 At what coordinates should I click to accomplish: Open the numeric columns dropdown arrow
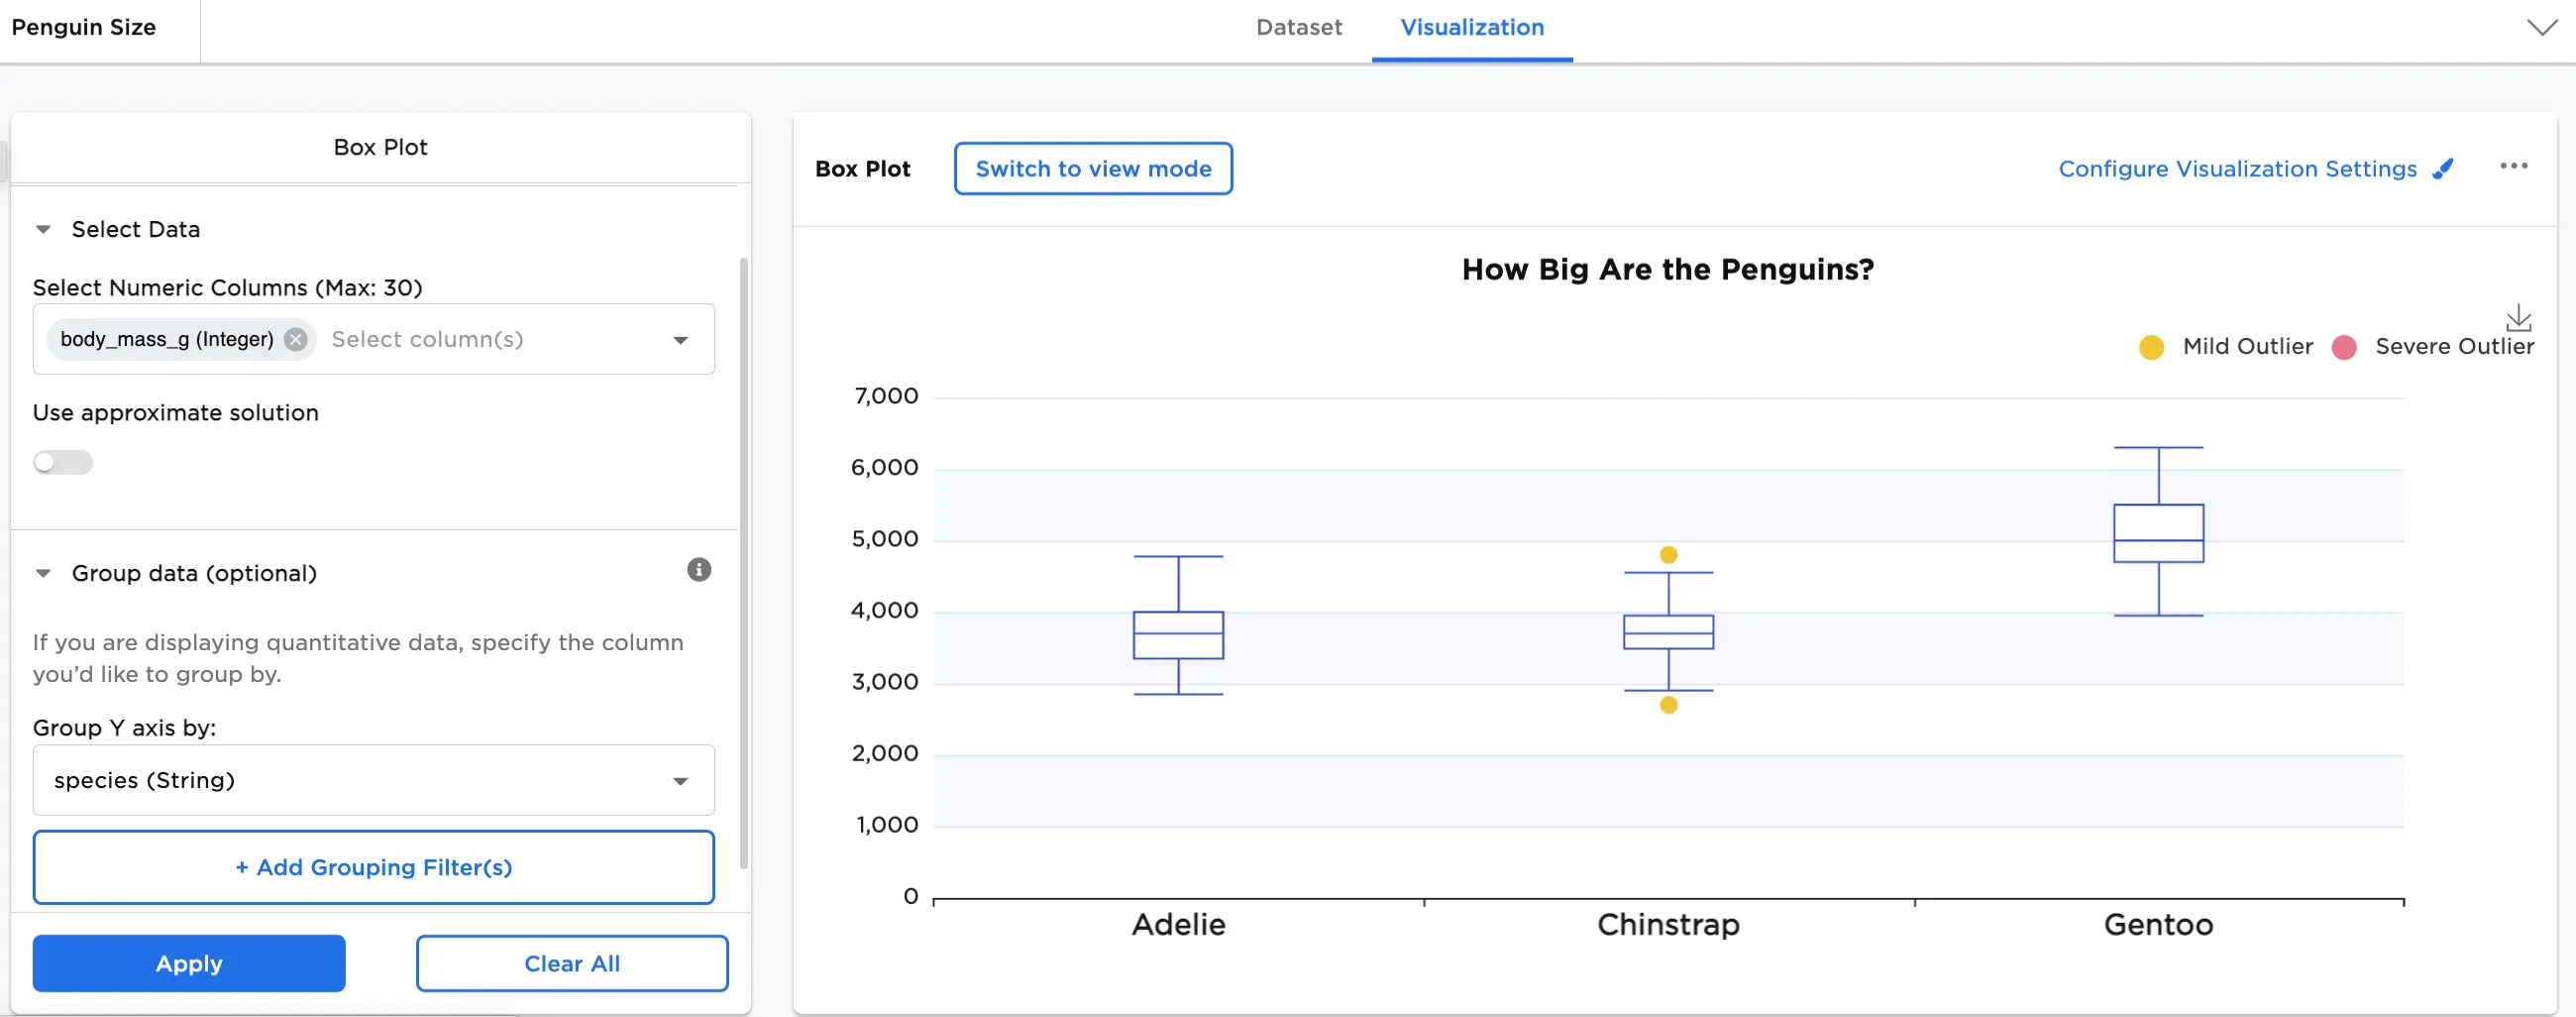click(680, 340)
